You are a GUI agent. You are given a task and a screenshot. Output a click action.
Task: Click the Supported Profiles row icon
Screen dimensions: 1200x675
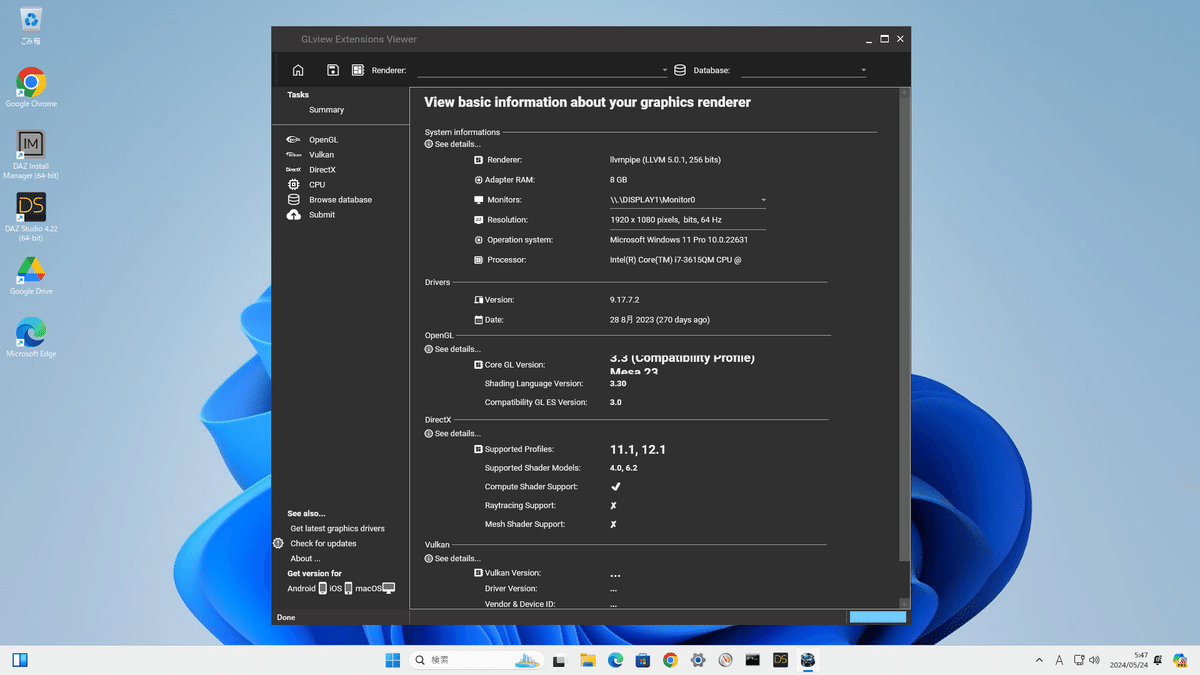click(478, 449)
